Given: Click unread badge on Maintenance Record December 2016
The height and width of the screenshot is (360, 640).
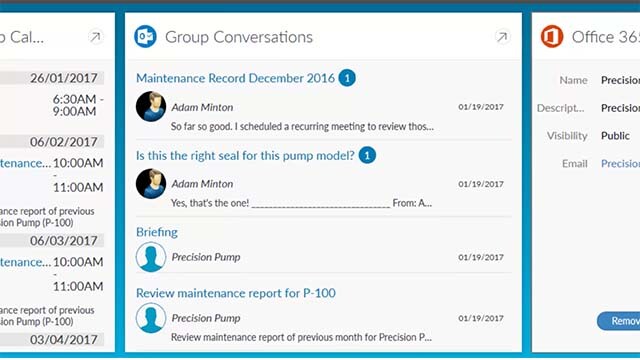Looking at the screenshot, I should (x=347, y=78).
